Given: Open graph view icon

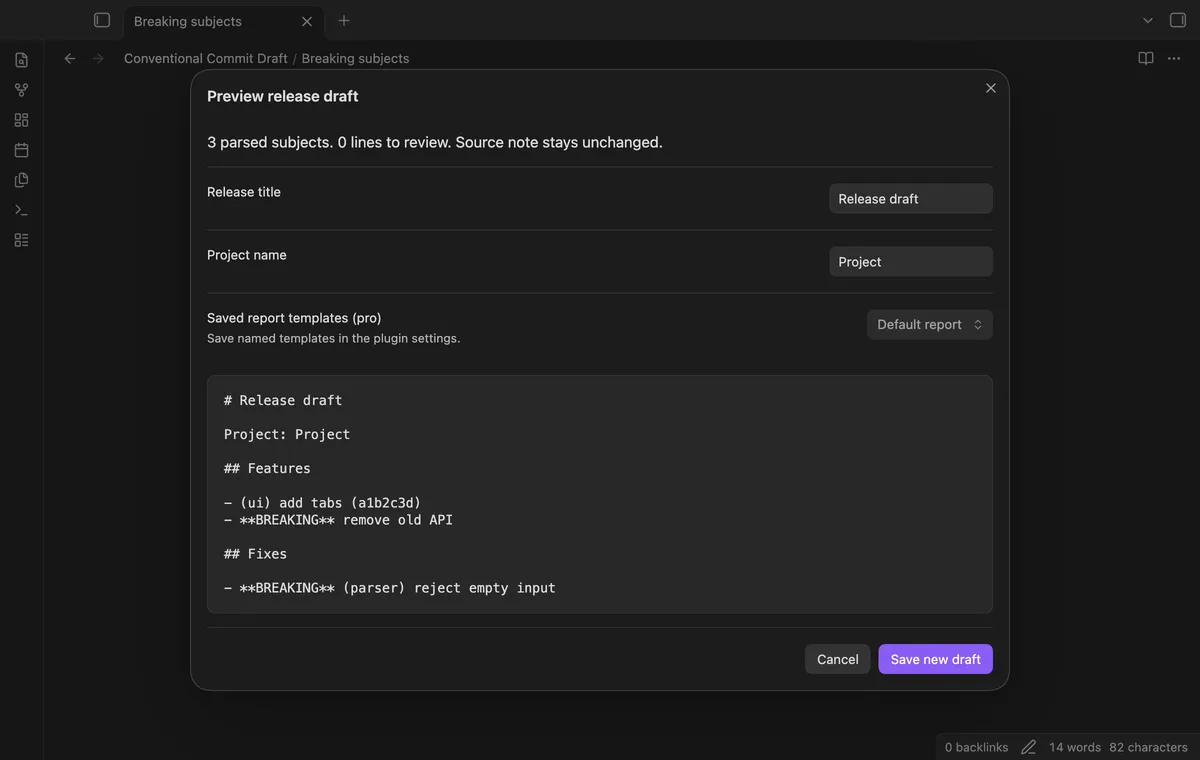Looking at the screenshot, I should [22, 90].
